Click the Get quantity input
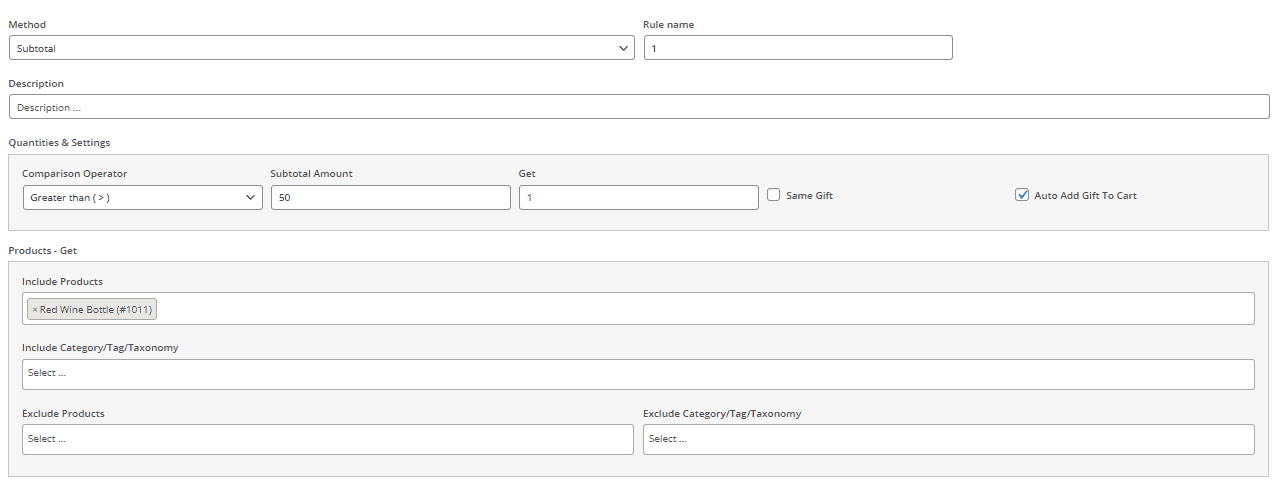Viewport: 1275px width, 490px height. pyautogui.click(x=638, y=198)
